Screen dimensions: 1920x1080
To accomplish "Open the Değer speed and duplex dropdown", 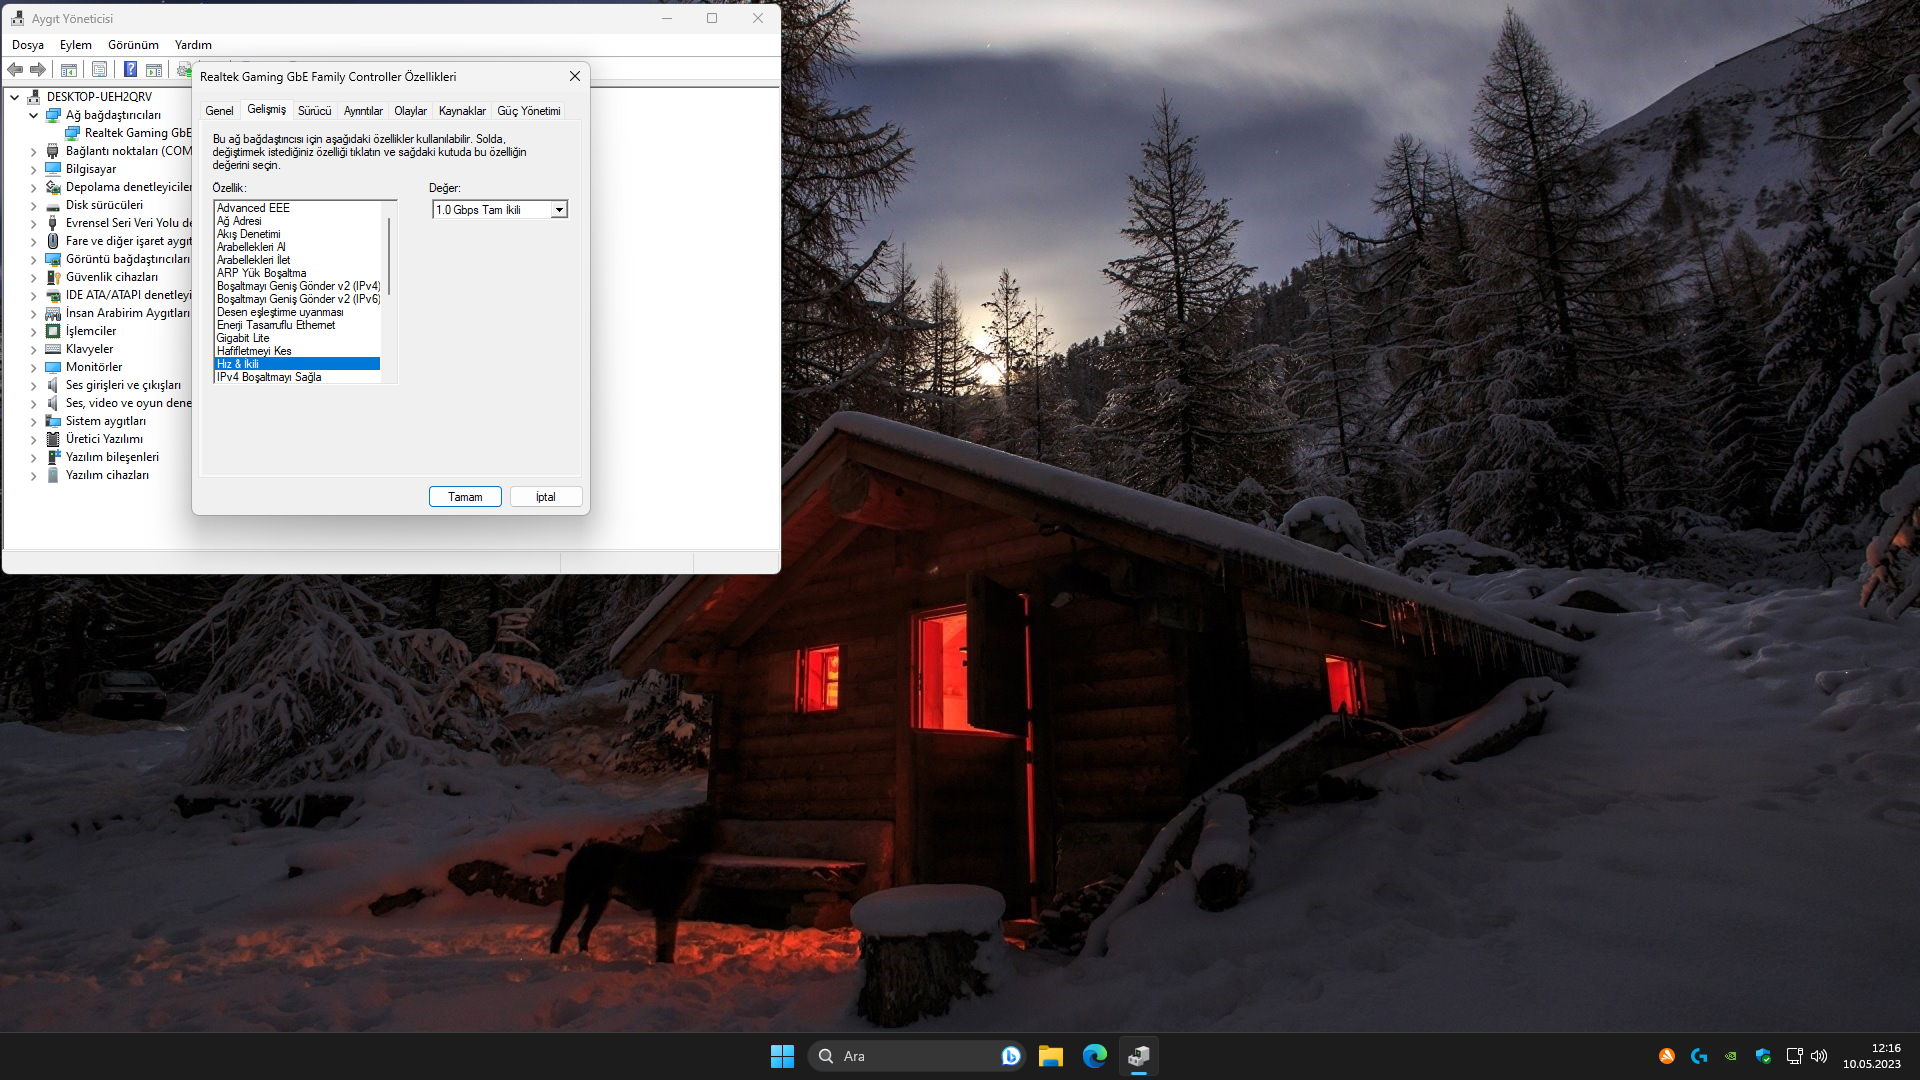I will pos(559,210).
